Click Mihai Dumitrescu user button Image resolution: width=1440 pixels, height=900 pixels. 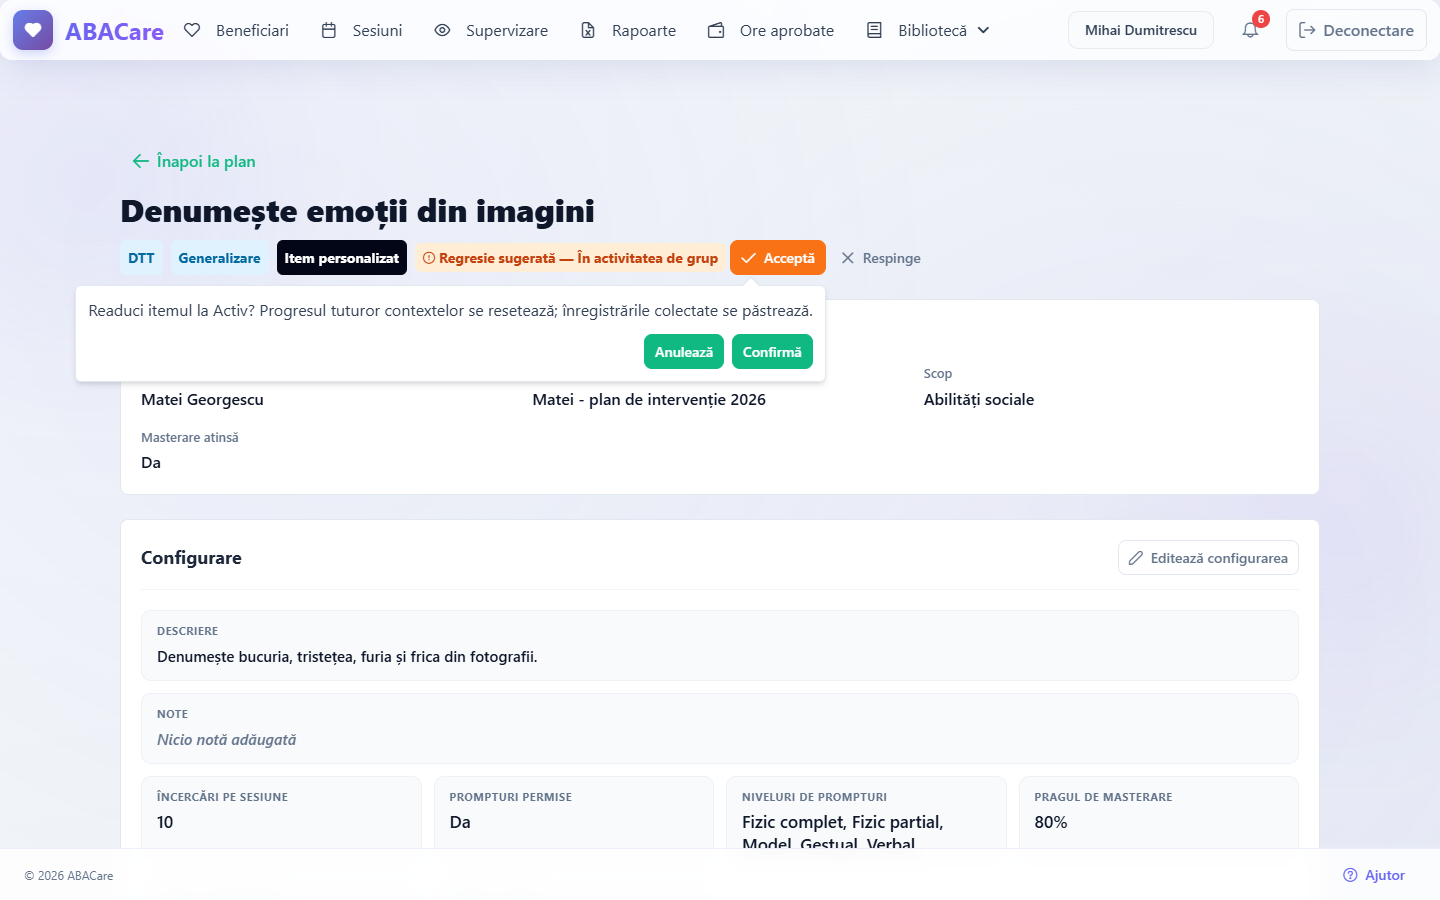(x=1141, y=30)
